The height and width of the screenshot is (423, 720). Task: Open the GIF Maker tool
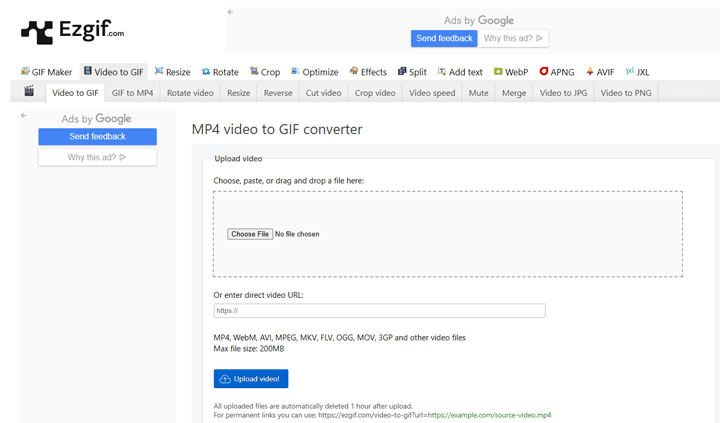click(46, 72)
